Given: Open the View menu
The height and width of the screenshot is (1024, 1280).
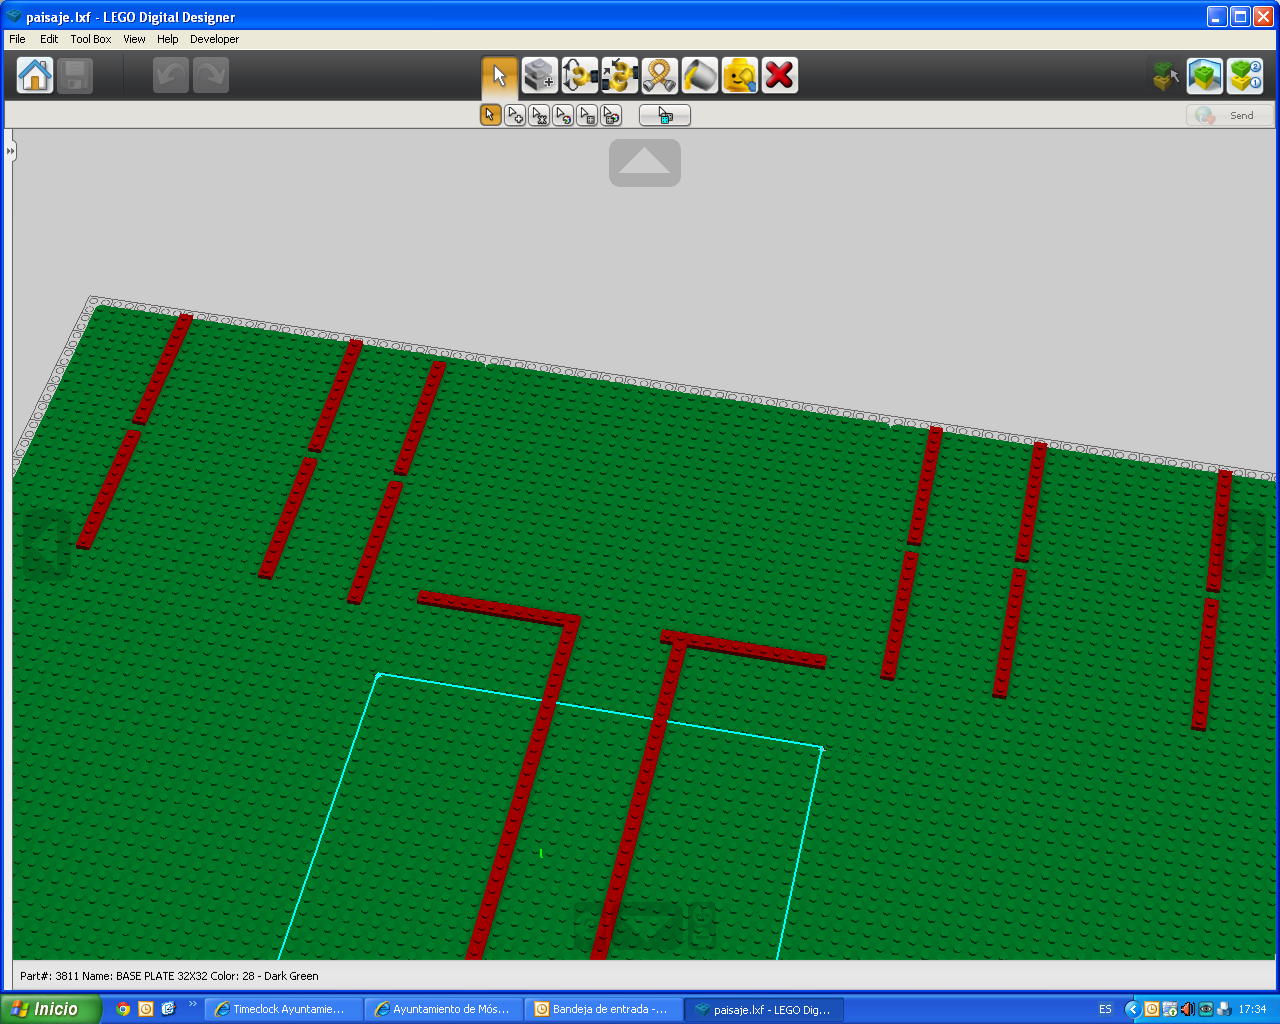Looking at the screenshot, I should coord(134,39).
